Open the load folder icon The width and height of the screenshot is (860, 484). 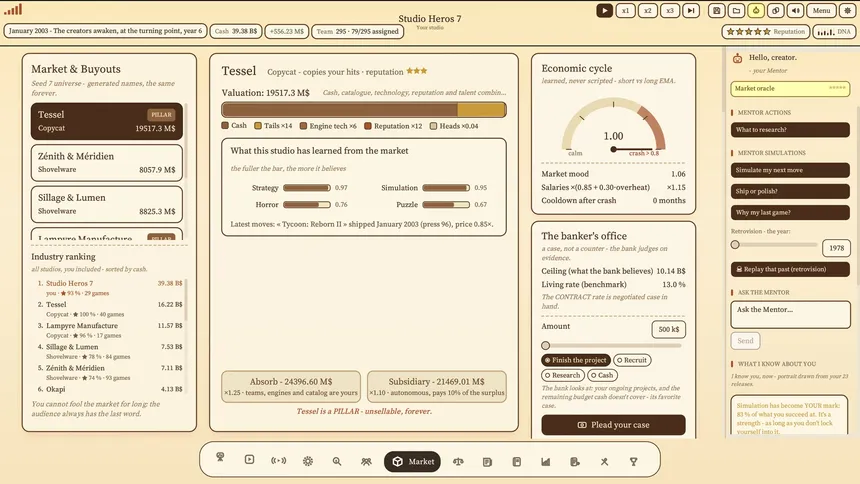coord(737,10)
